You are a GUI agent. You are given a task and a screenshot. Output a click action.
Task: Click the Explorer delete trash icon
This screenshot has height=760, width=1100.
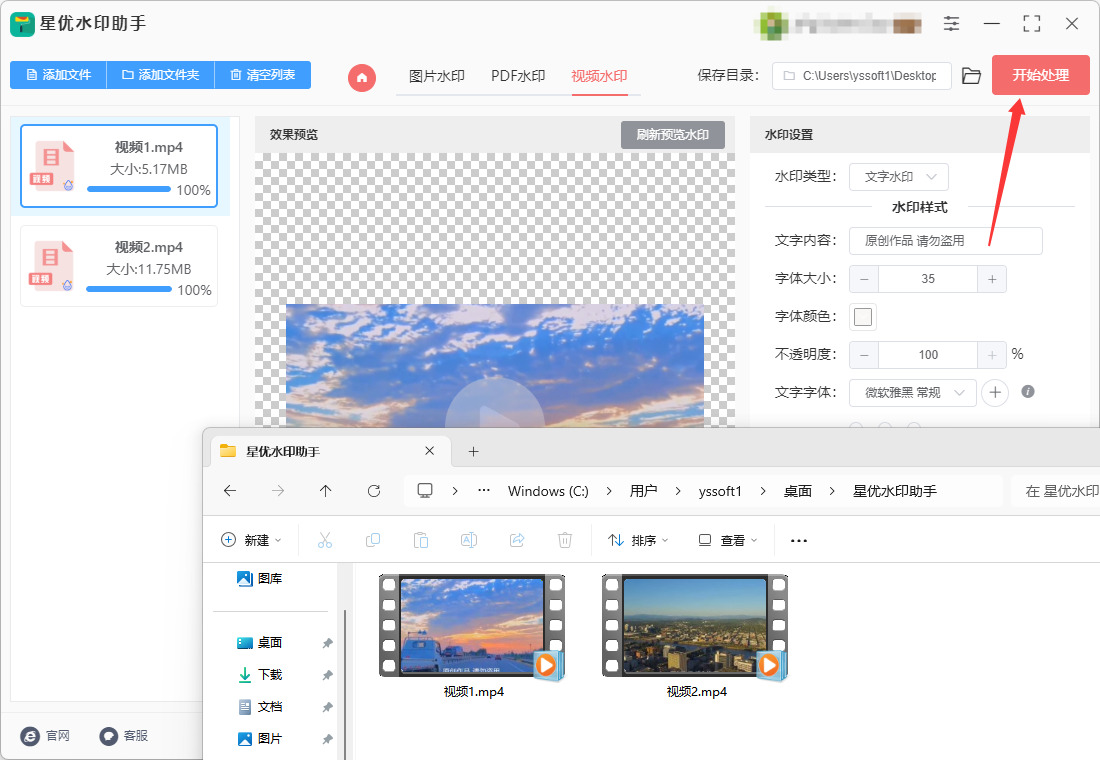click(565, 540)
